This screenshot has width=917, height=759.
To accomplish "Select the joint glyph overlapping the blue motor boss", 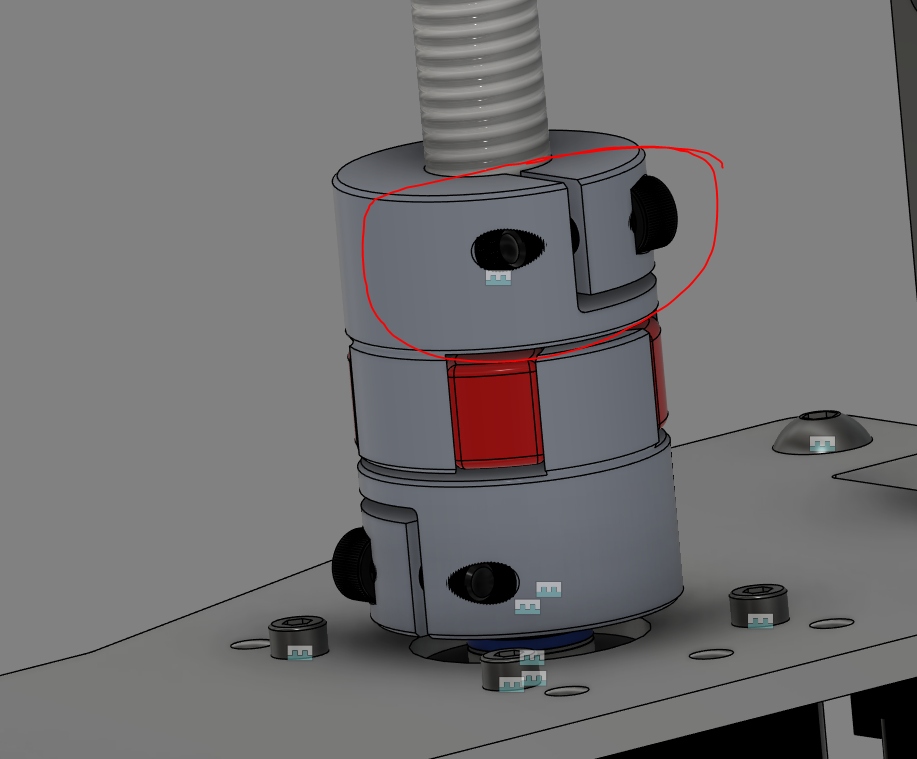I will coord(532,657).
